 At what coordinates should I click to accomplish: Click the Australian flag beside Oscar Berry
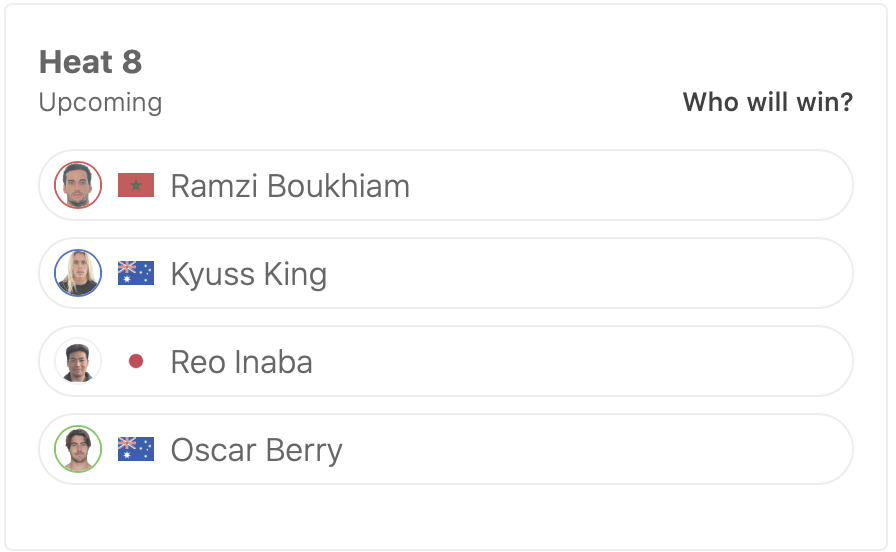click(136, 449)
